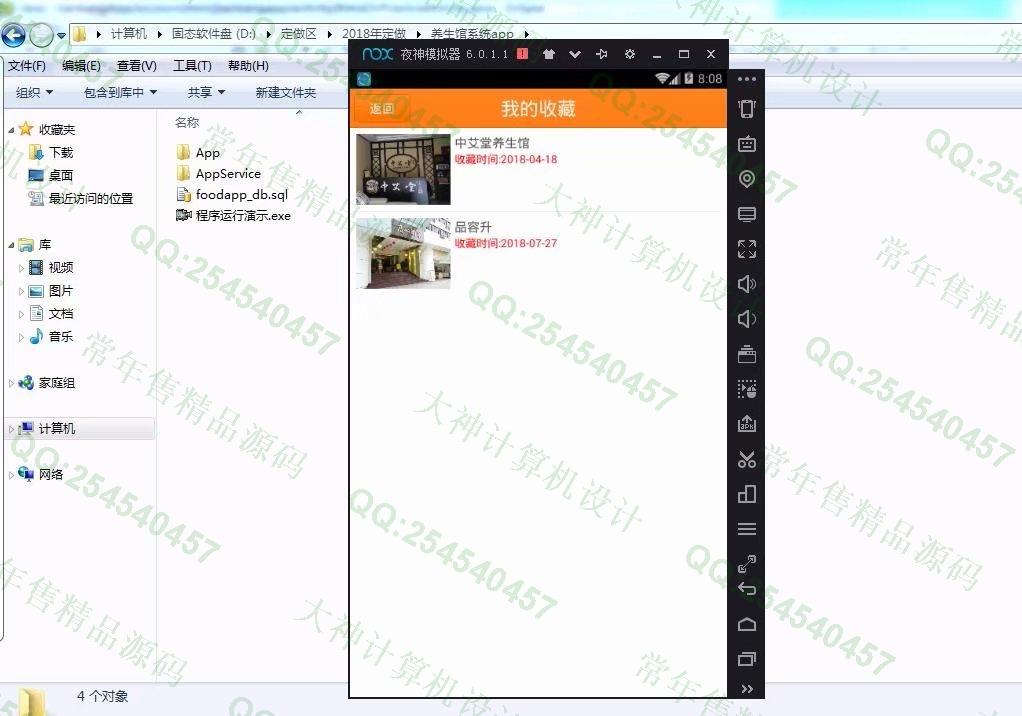
Task: Open 包含到库中 dropdown
Action: click(121, 93)
